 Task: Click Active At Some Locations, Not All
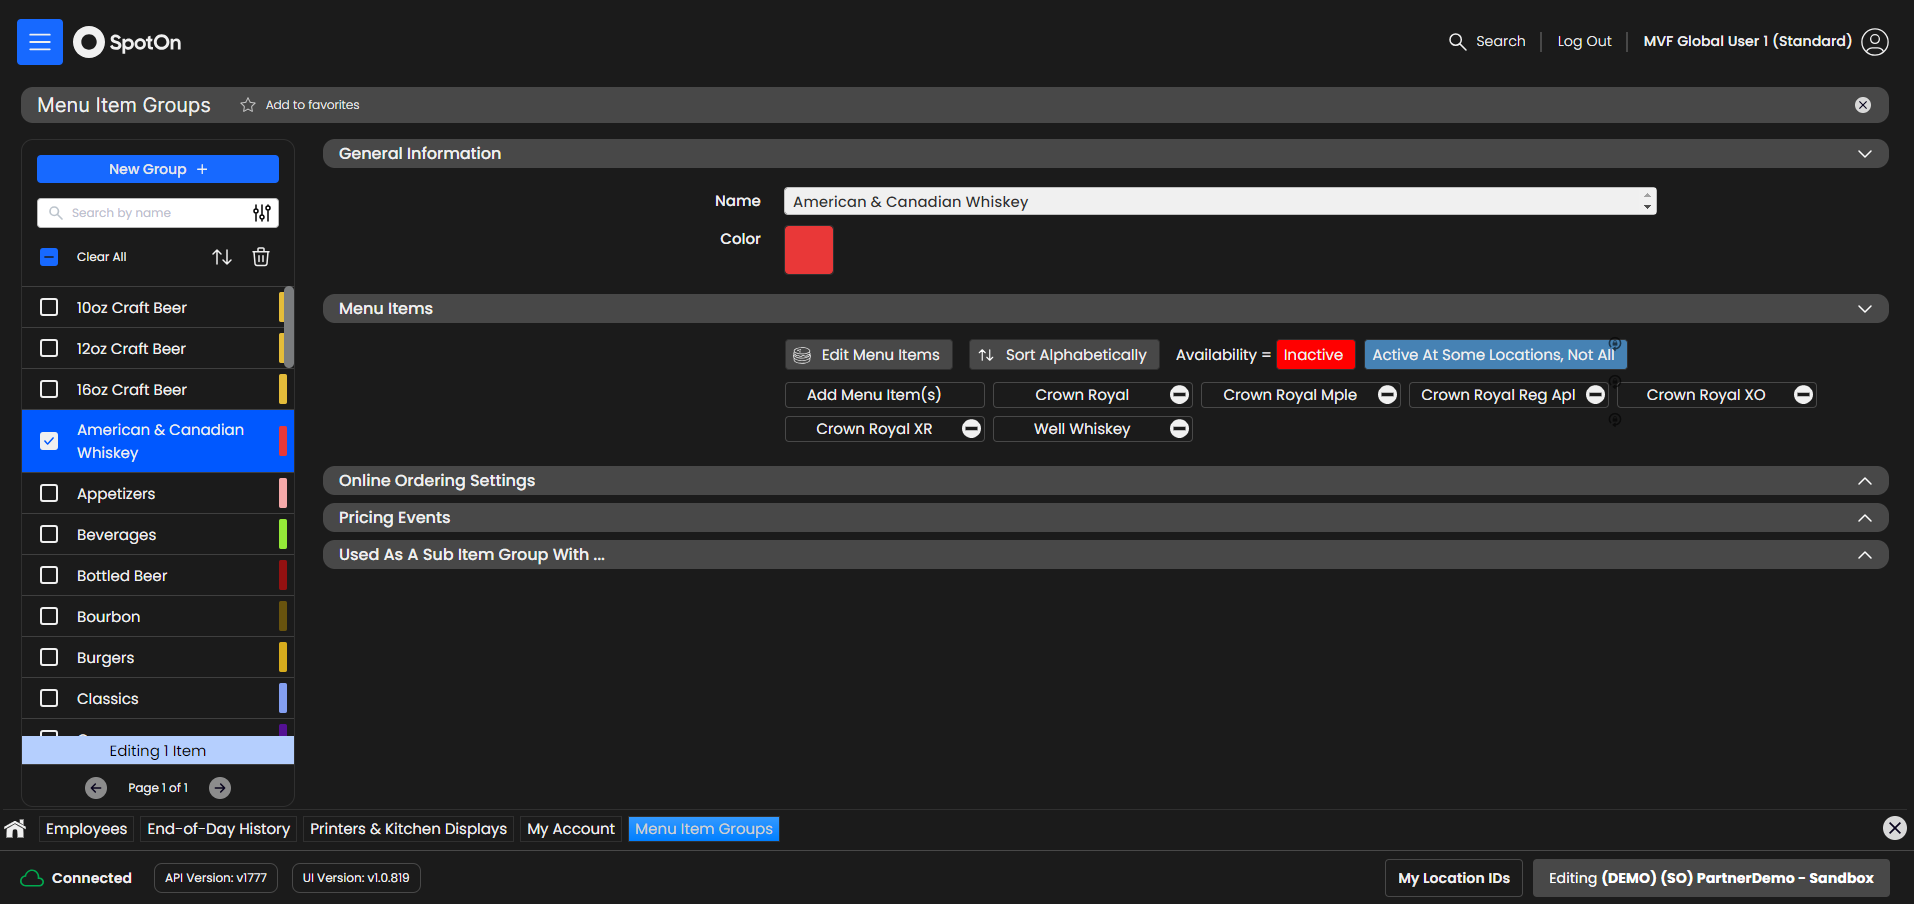[x=1494, y=355]
